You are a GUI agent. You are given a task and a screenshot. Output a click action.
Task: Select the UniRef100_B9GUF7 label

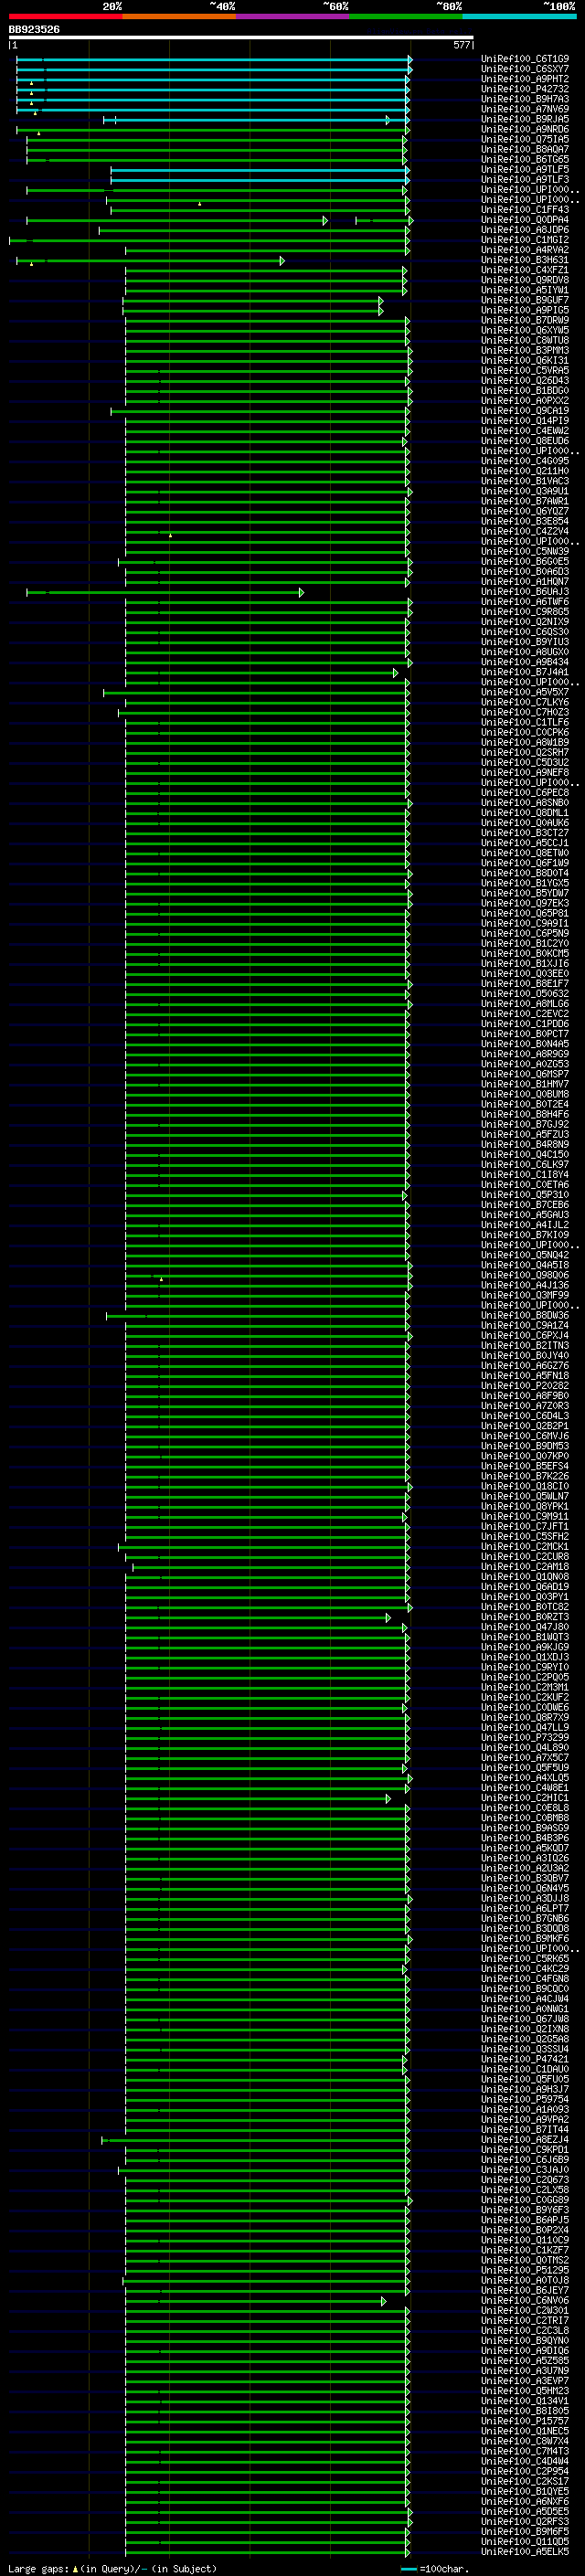click(x=525, y=300)
